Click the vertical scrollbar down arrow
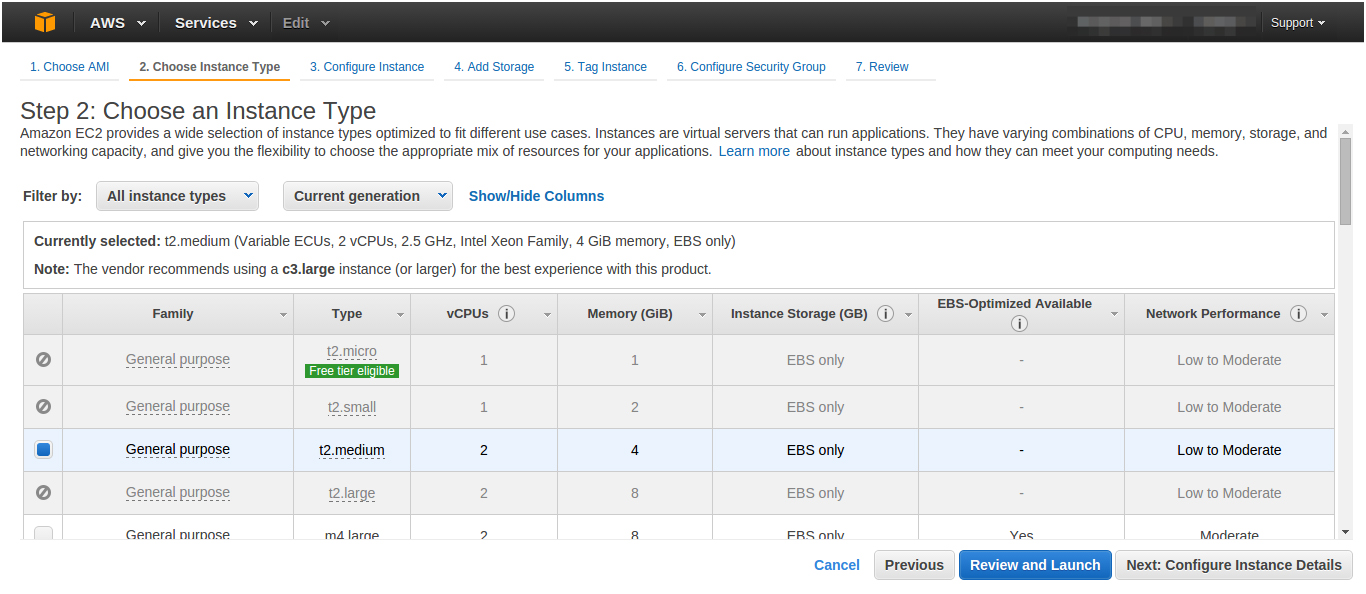This screenshot has height=594, width=1366. click(x=1345, y=532)
